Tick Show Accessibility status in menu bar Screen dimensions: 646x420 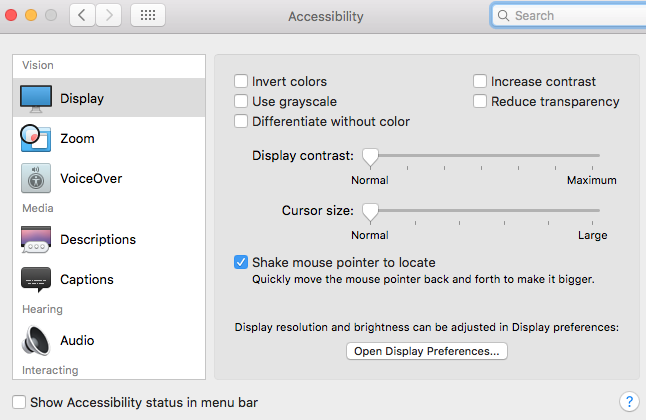point(19,402)
